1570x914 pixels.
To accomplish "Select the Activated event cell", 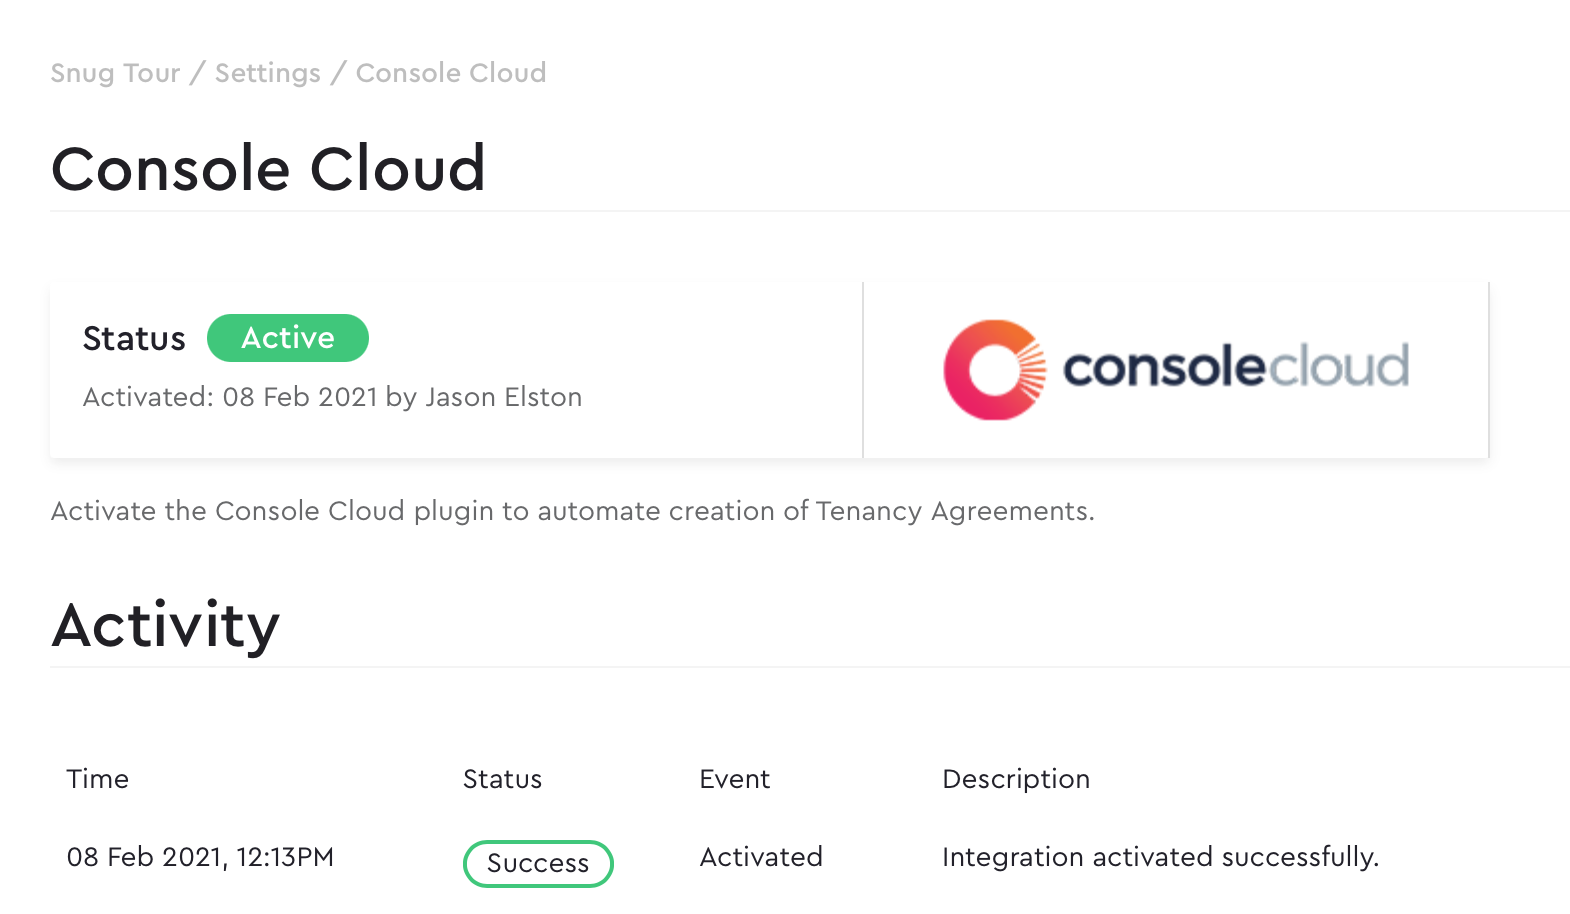I will [x=761, y=857].
